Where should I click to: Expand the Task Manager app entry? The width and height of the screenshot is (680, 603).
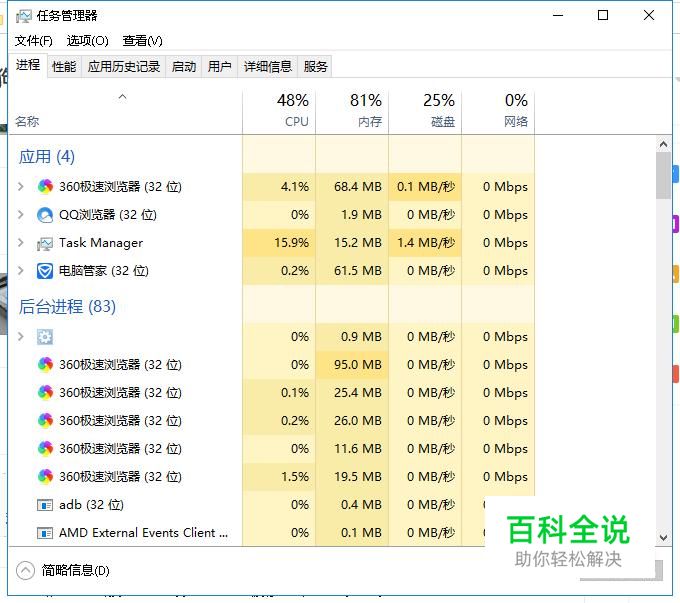point(20,243)
